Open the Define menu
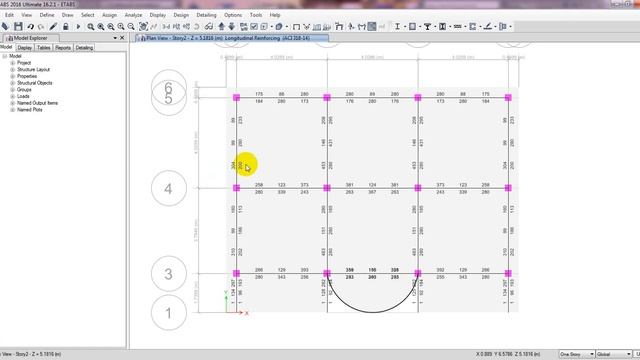Screen dimensions: 640x360 pos(47,15)
